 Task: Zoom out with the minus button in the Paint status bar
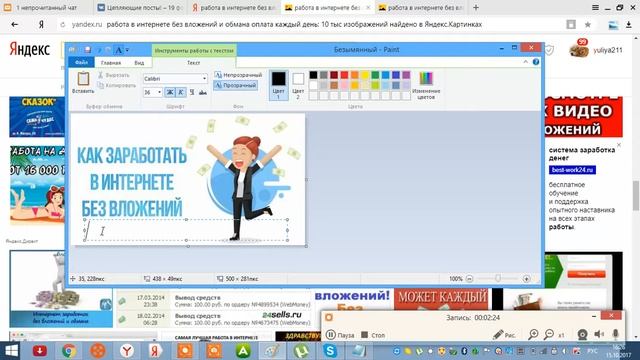(469, 279)
